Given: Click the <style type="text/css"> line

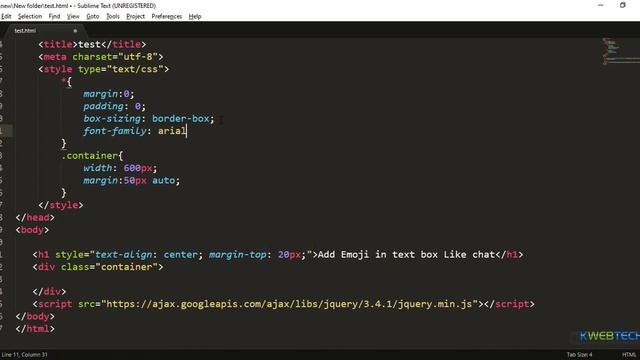Looking at the screenshot, I should 104,69.
